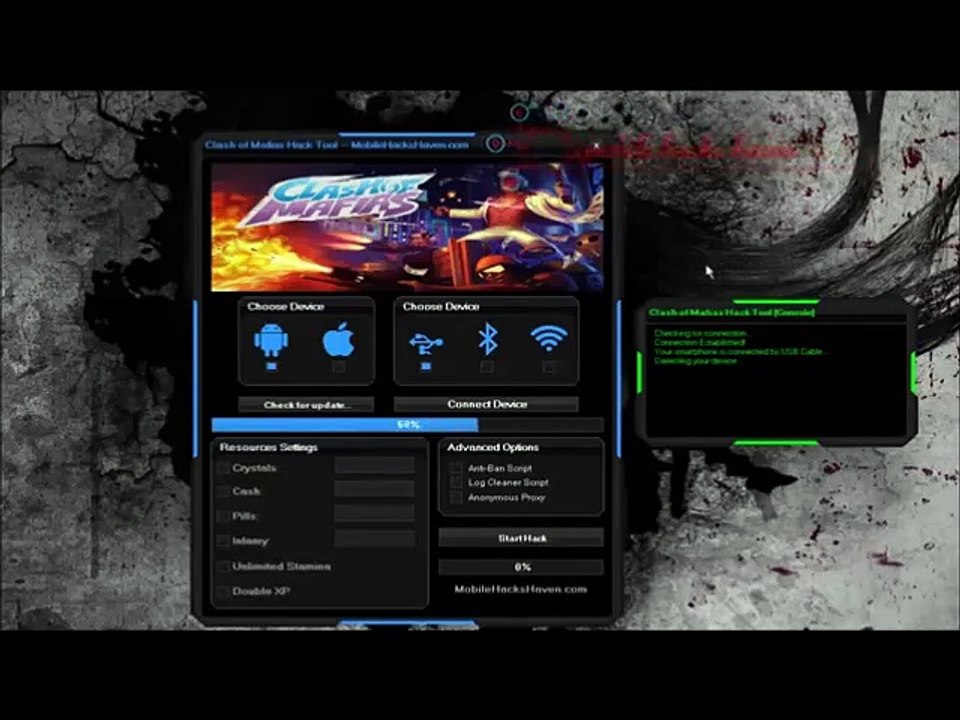The width and height of the screenshot is (960, 720).
Task: Click the Start Hack button
Action: (522, 538)
